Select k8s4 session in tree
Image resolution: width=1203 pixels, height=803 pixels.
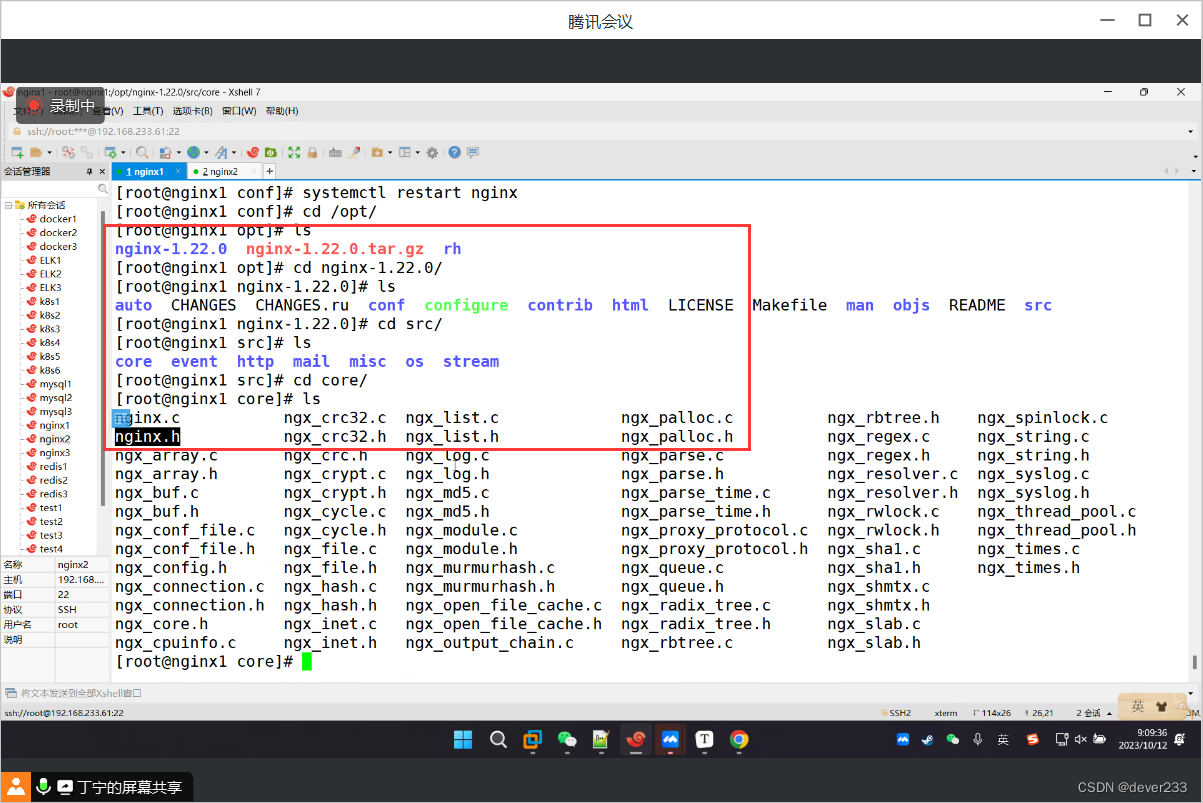pyautogui.click(x=50, y=343)
